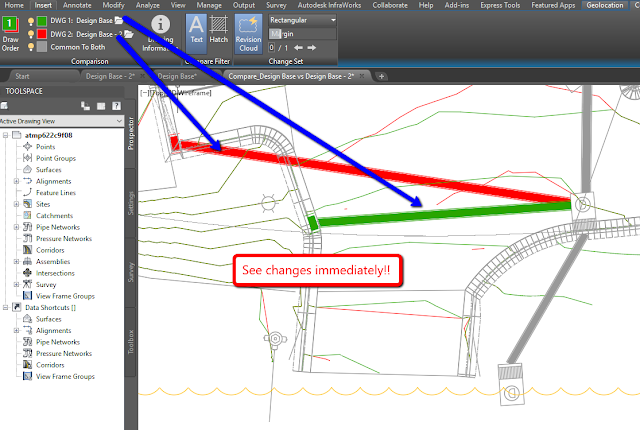Select the Surfaces icon under drawing

27,169
